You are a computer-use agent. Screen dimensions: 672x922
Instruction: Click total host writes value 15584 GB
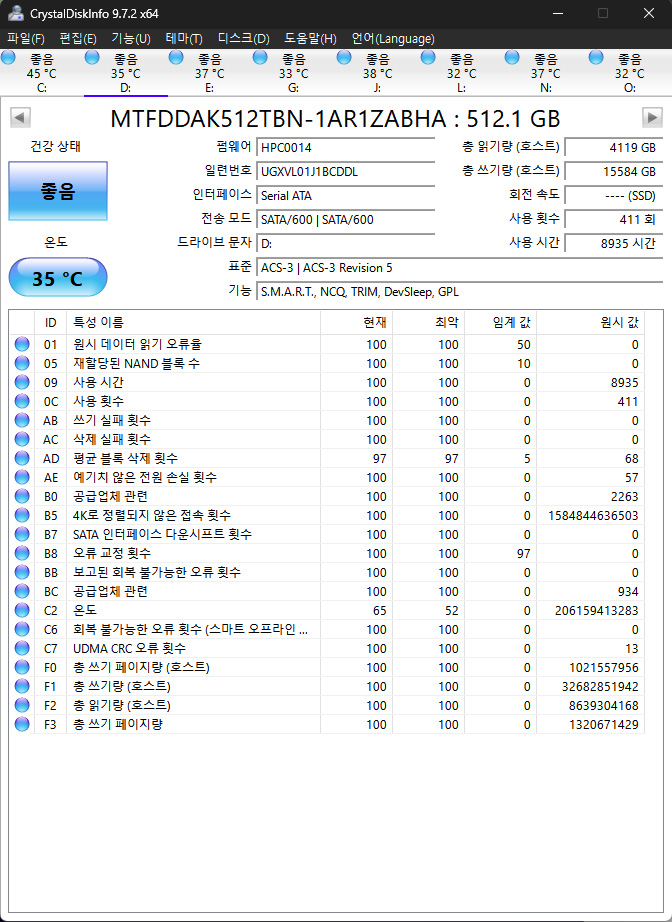click(x=614, y=172)
